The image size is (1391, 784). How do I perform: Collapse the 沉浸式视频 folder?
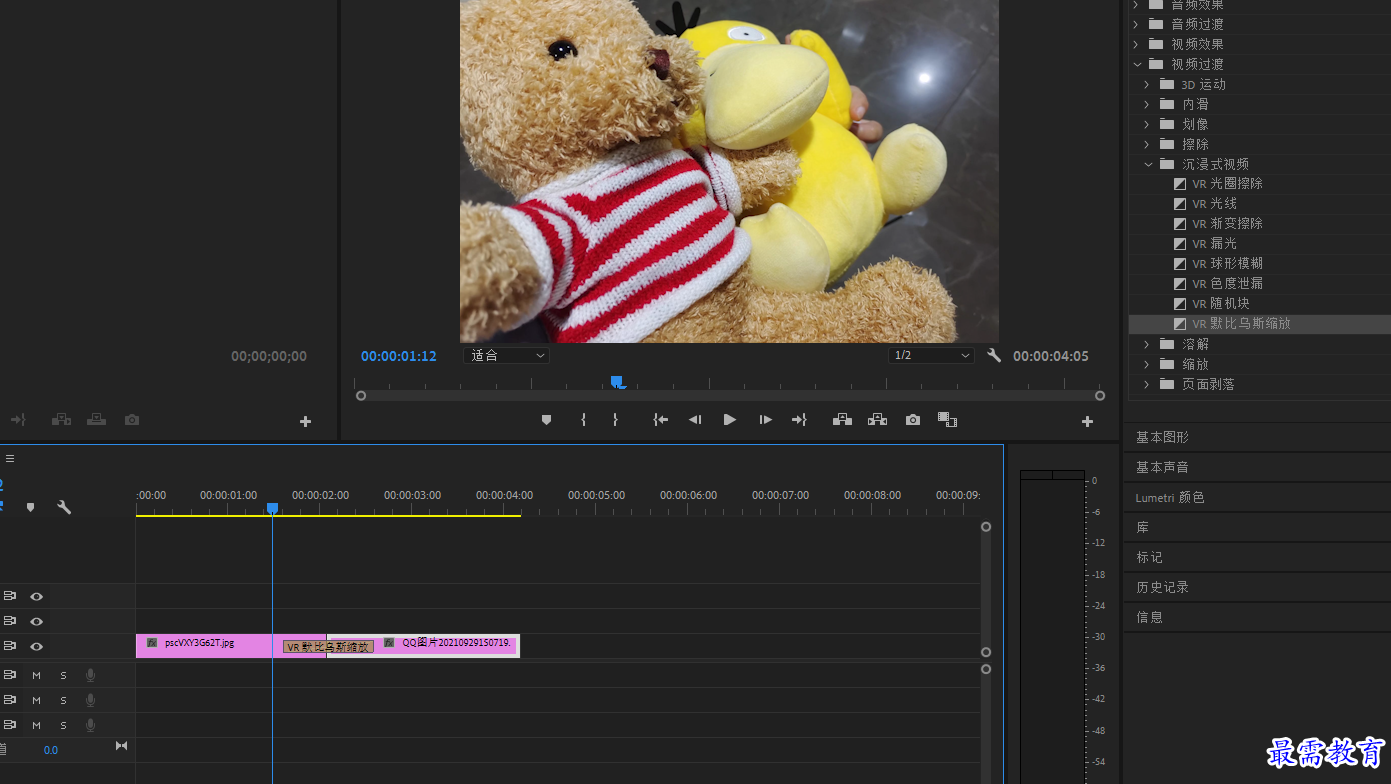[x=1148, y=164]
